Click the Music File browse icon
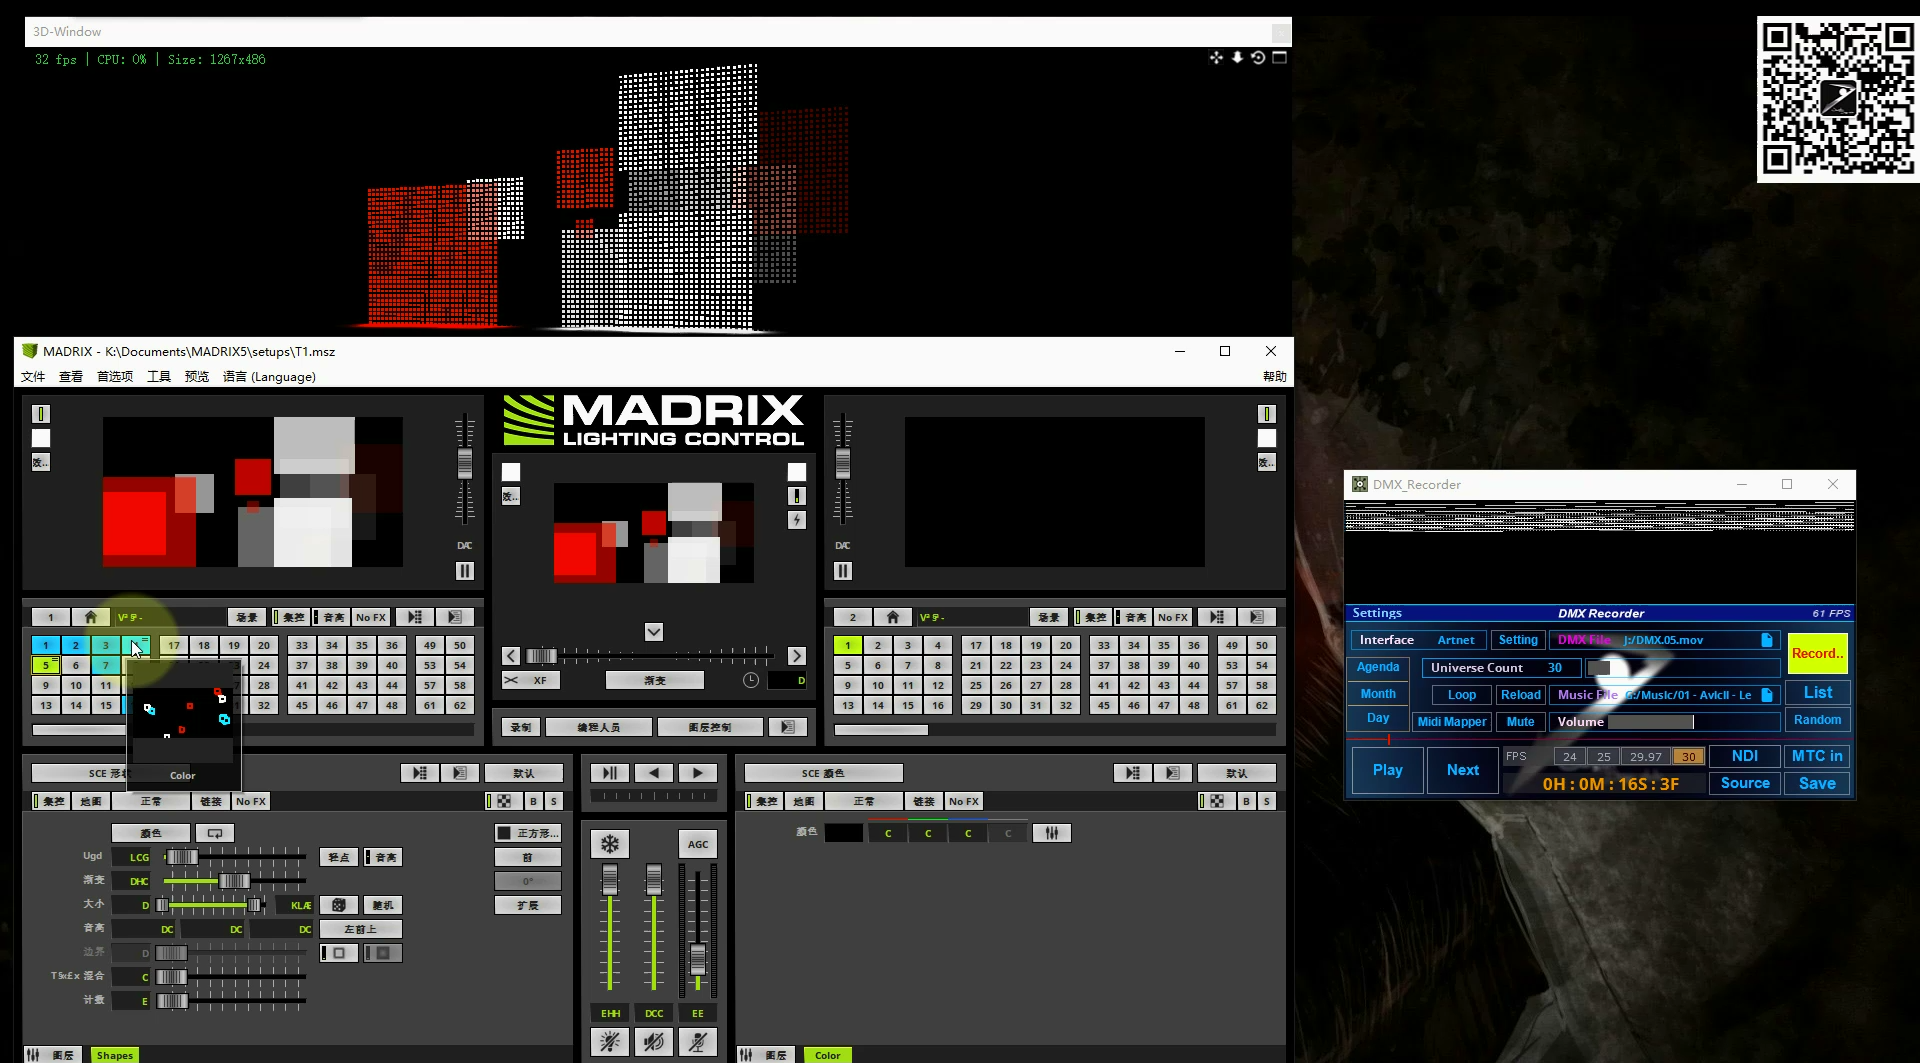The image size is (1920, 1063). [1767, 695]
